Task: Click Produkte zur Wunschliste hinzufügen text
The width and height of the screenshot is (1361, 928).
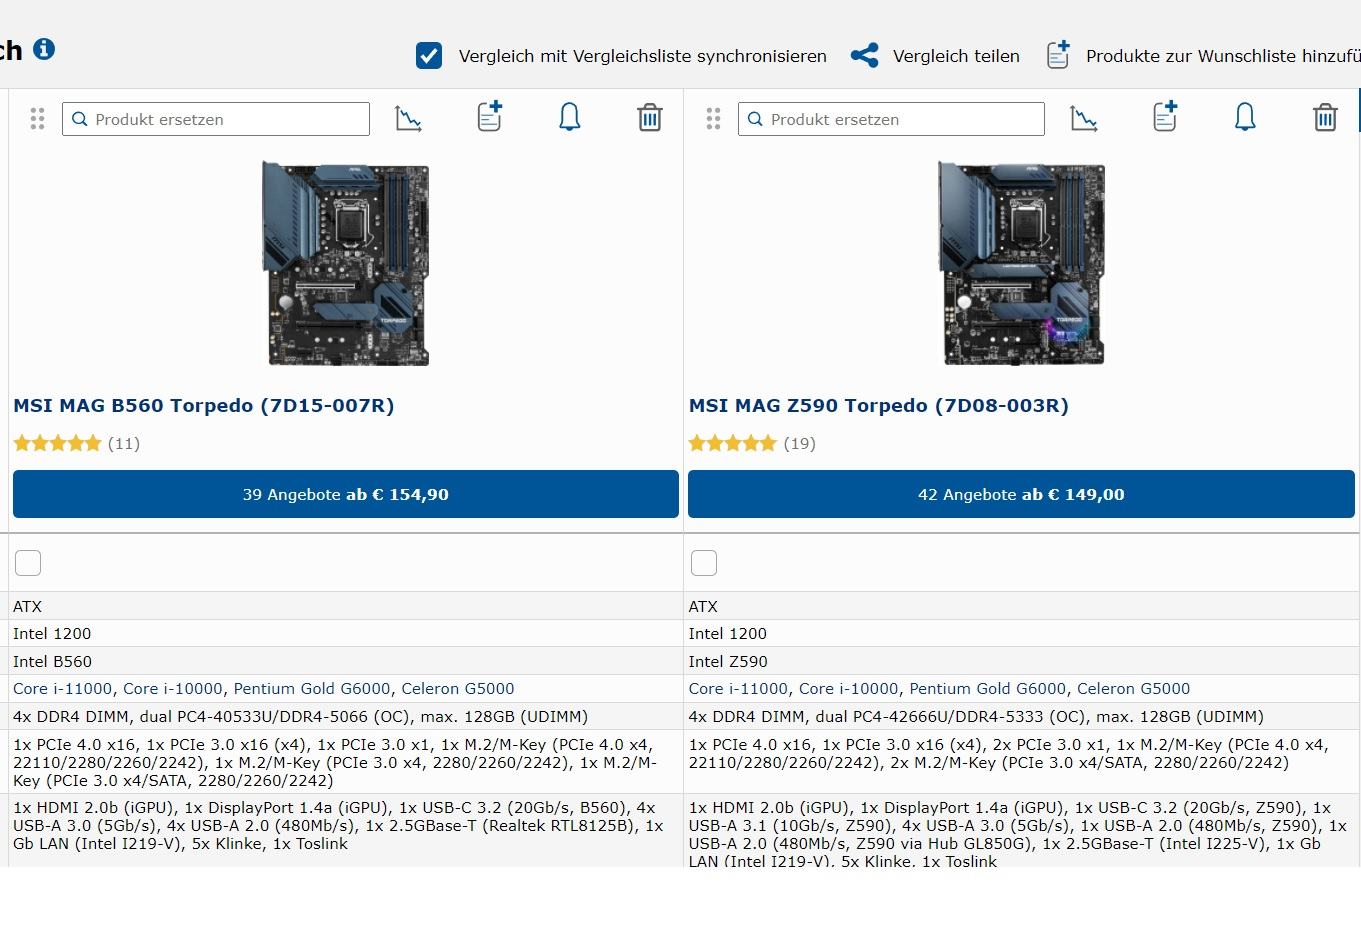Action: (x=1223, y=56)
